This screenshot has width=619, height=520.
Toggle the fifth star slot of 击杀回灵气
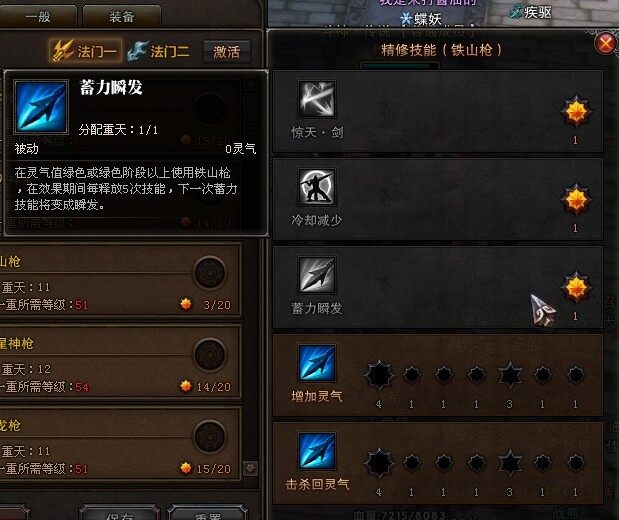click(x=510, y=463)
